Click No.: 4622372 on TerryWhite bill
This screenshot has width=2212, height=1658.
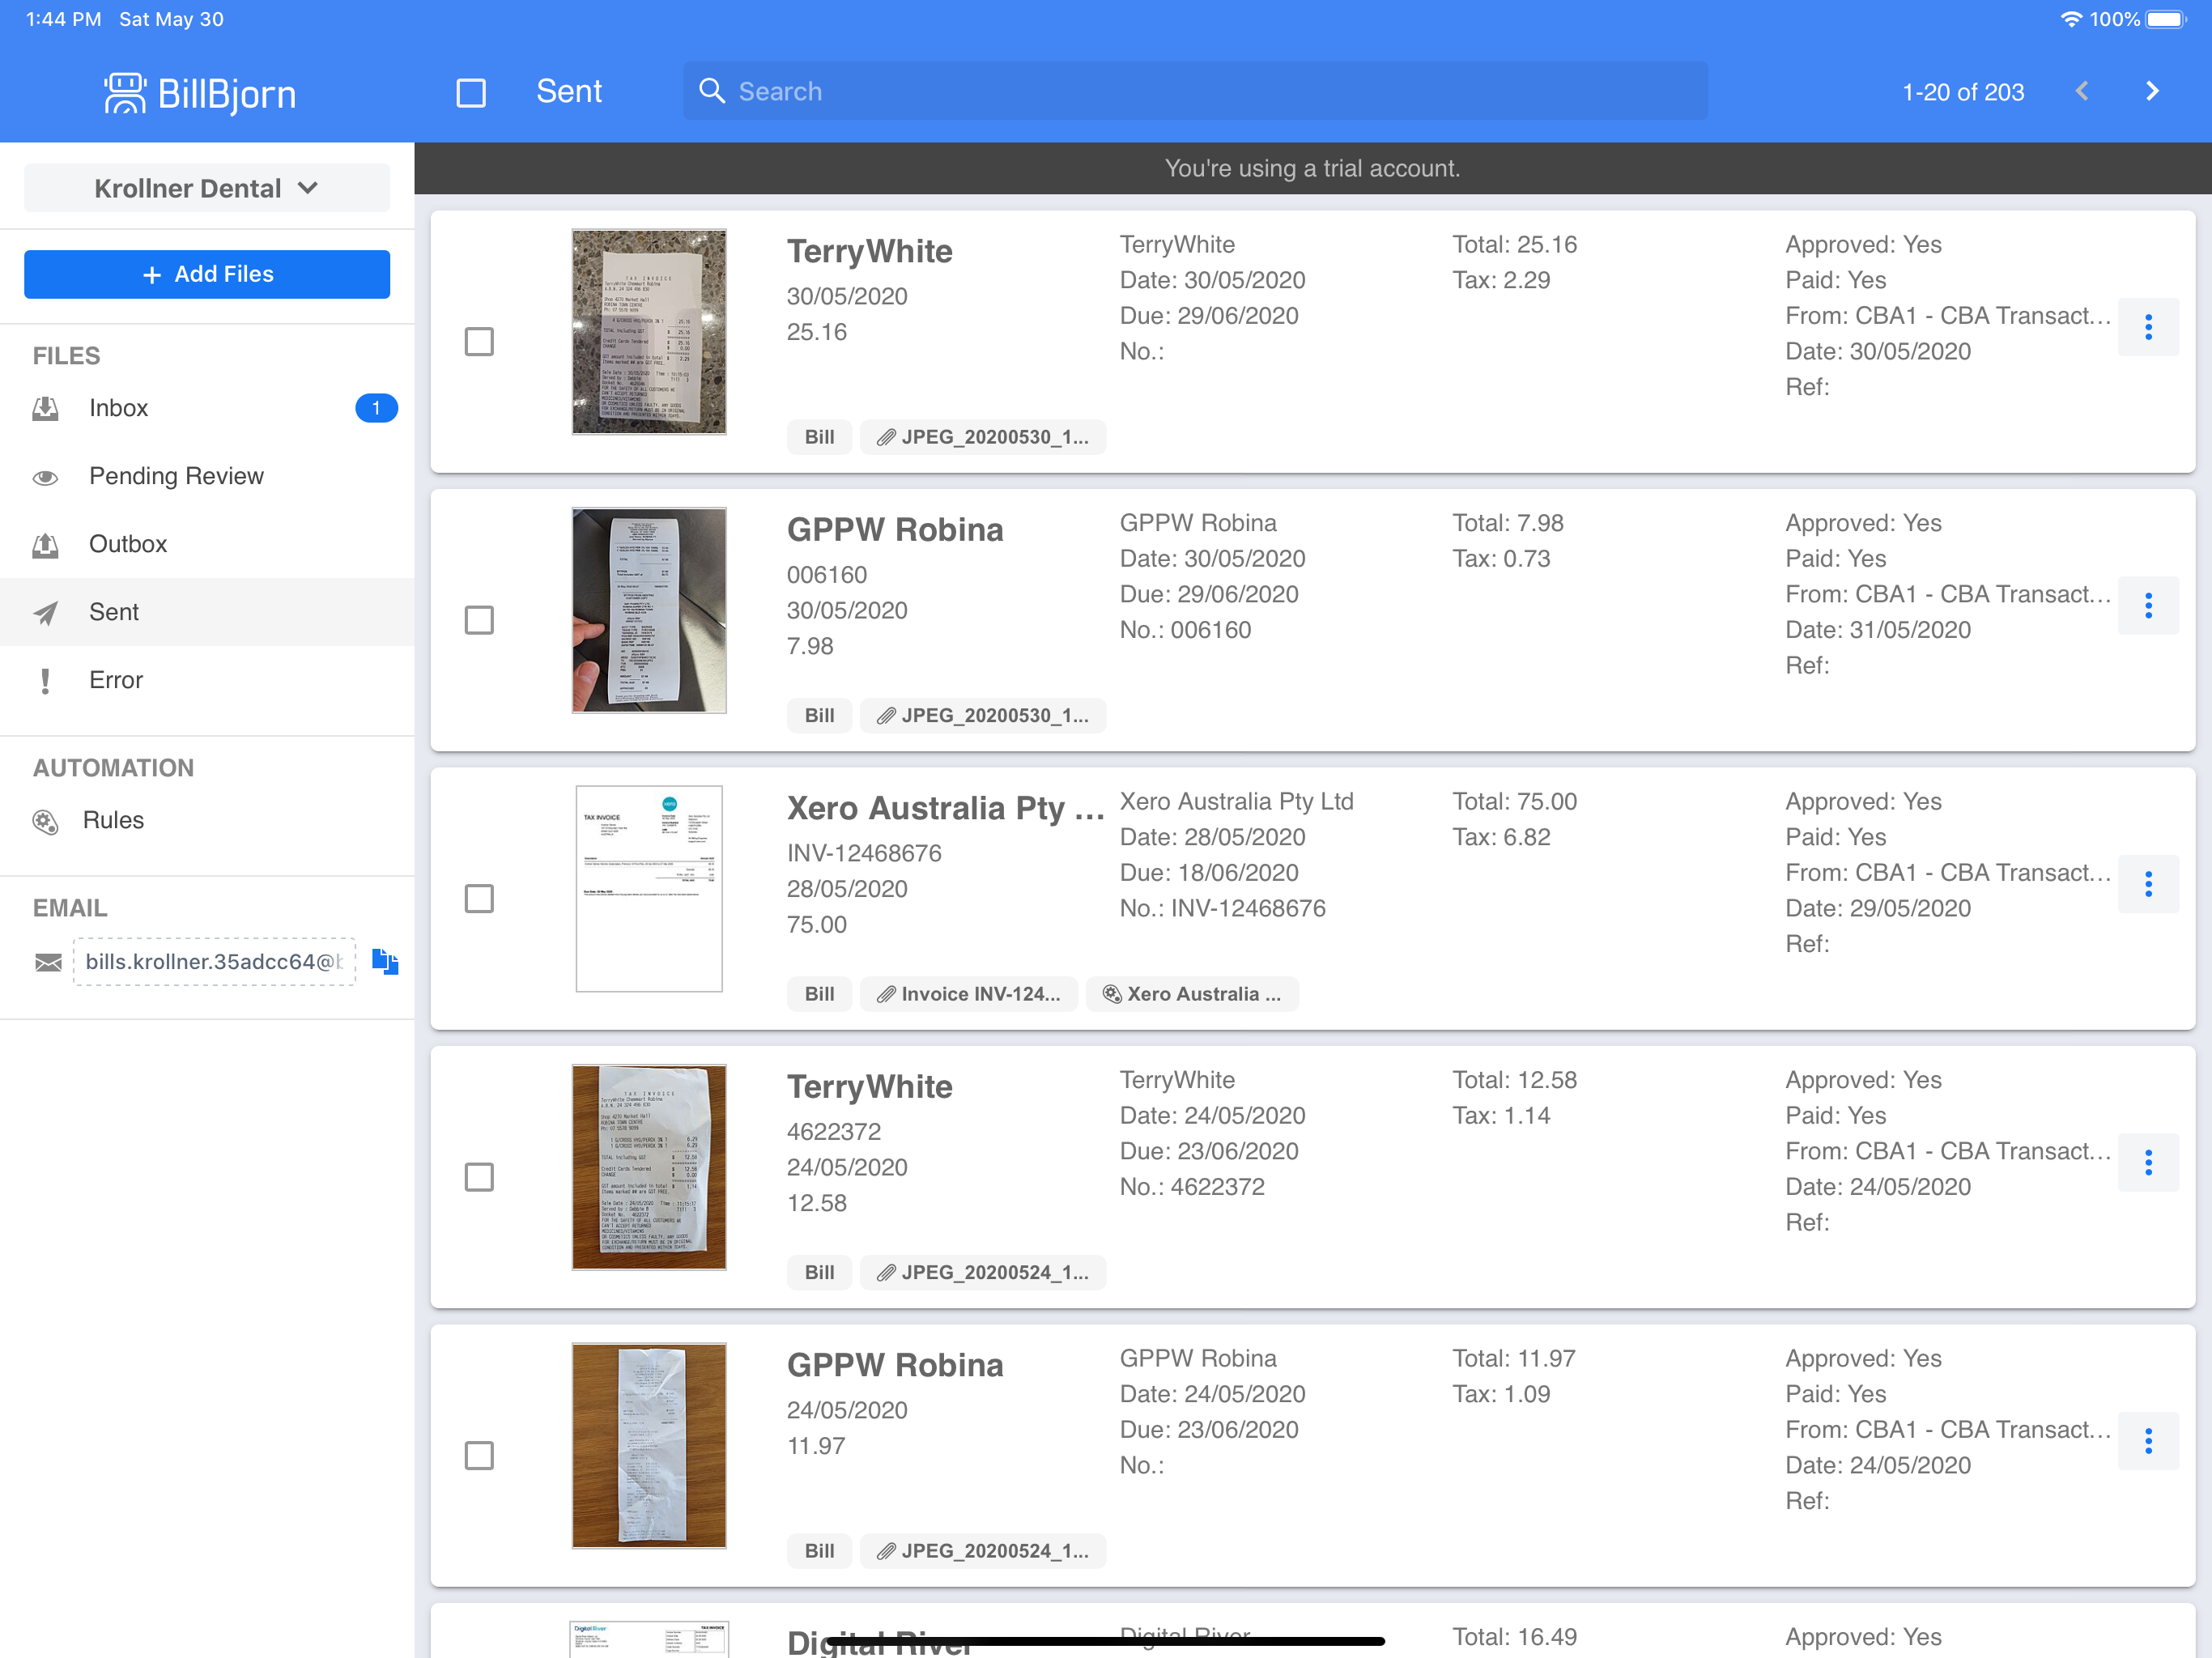click(1192, 1187)
